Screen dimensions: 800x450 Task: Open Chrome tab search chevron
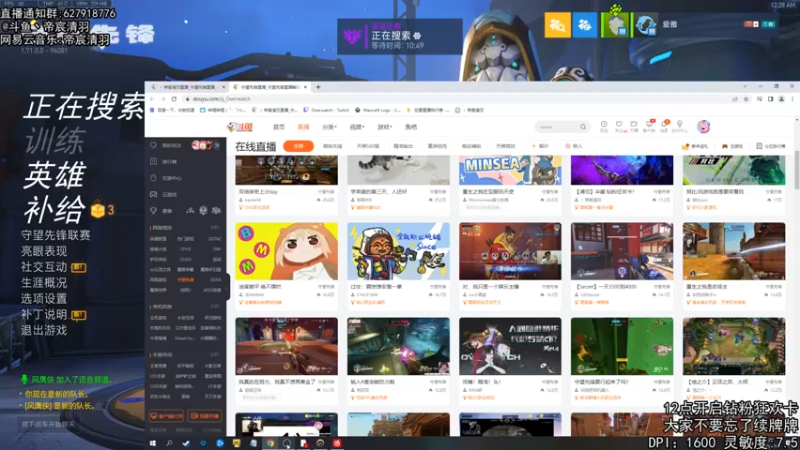click(745, 87)
